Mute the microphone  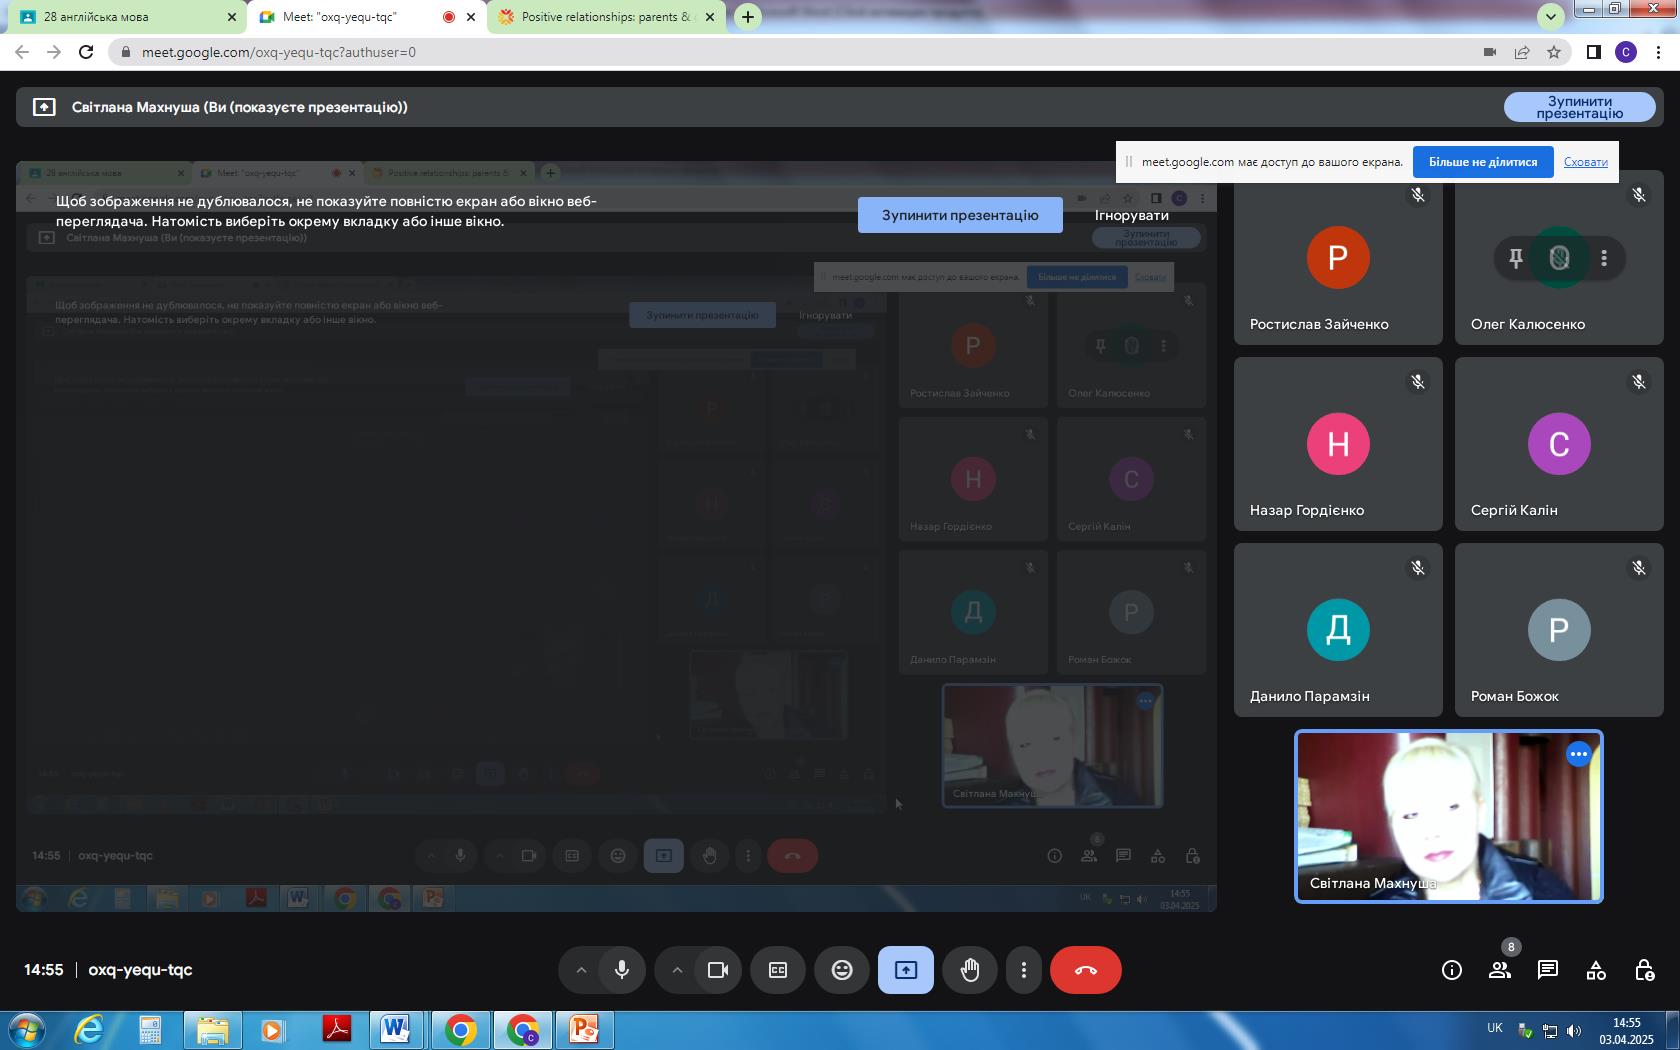(622, 970)
